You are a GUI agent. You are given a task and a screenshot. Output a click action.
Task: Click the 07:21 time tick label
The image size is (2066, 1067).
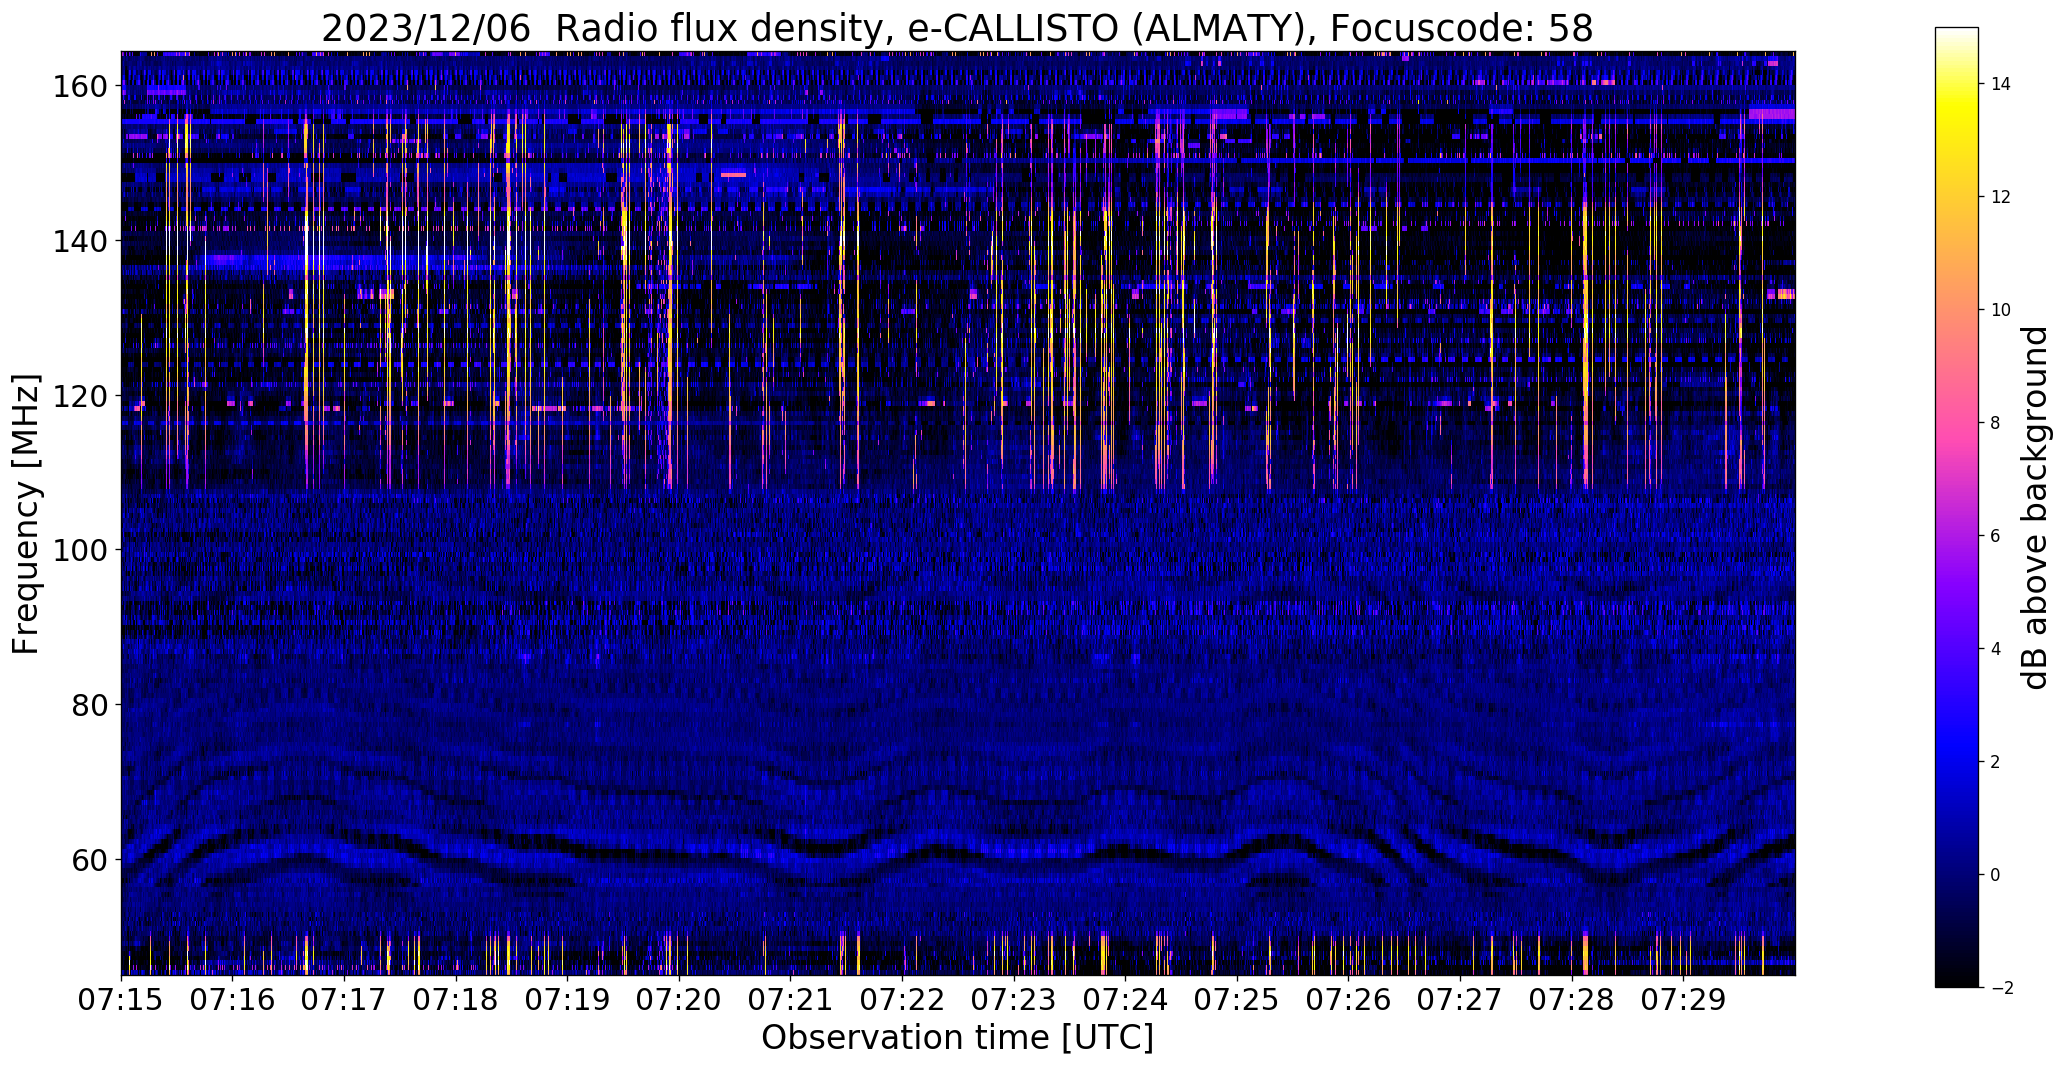[791, 1000]
